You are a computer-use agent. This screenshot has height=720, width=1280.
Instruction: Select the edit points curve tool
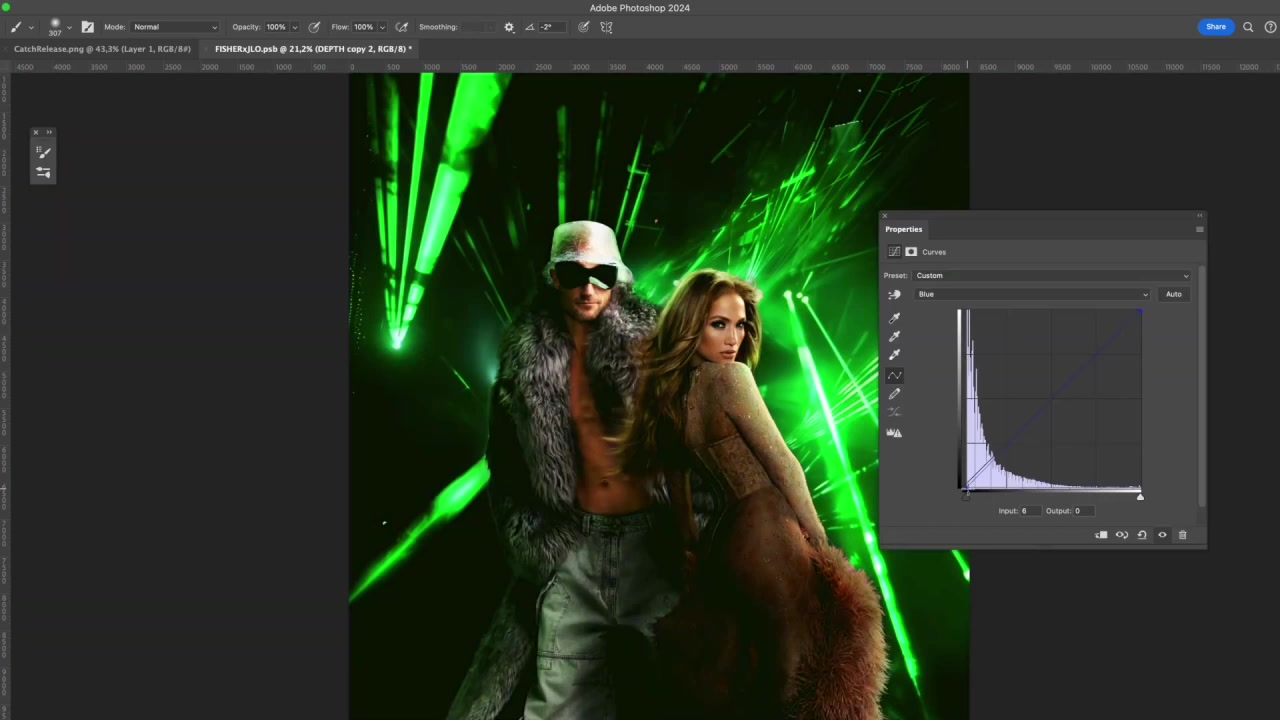pos(894,375)
